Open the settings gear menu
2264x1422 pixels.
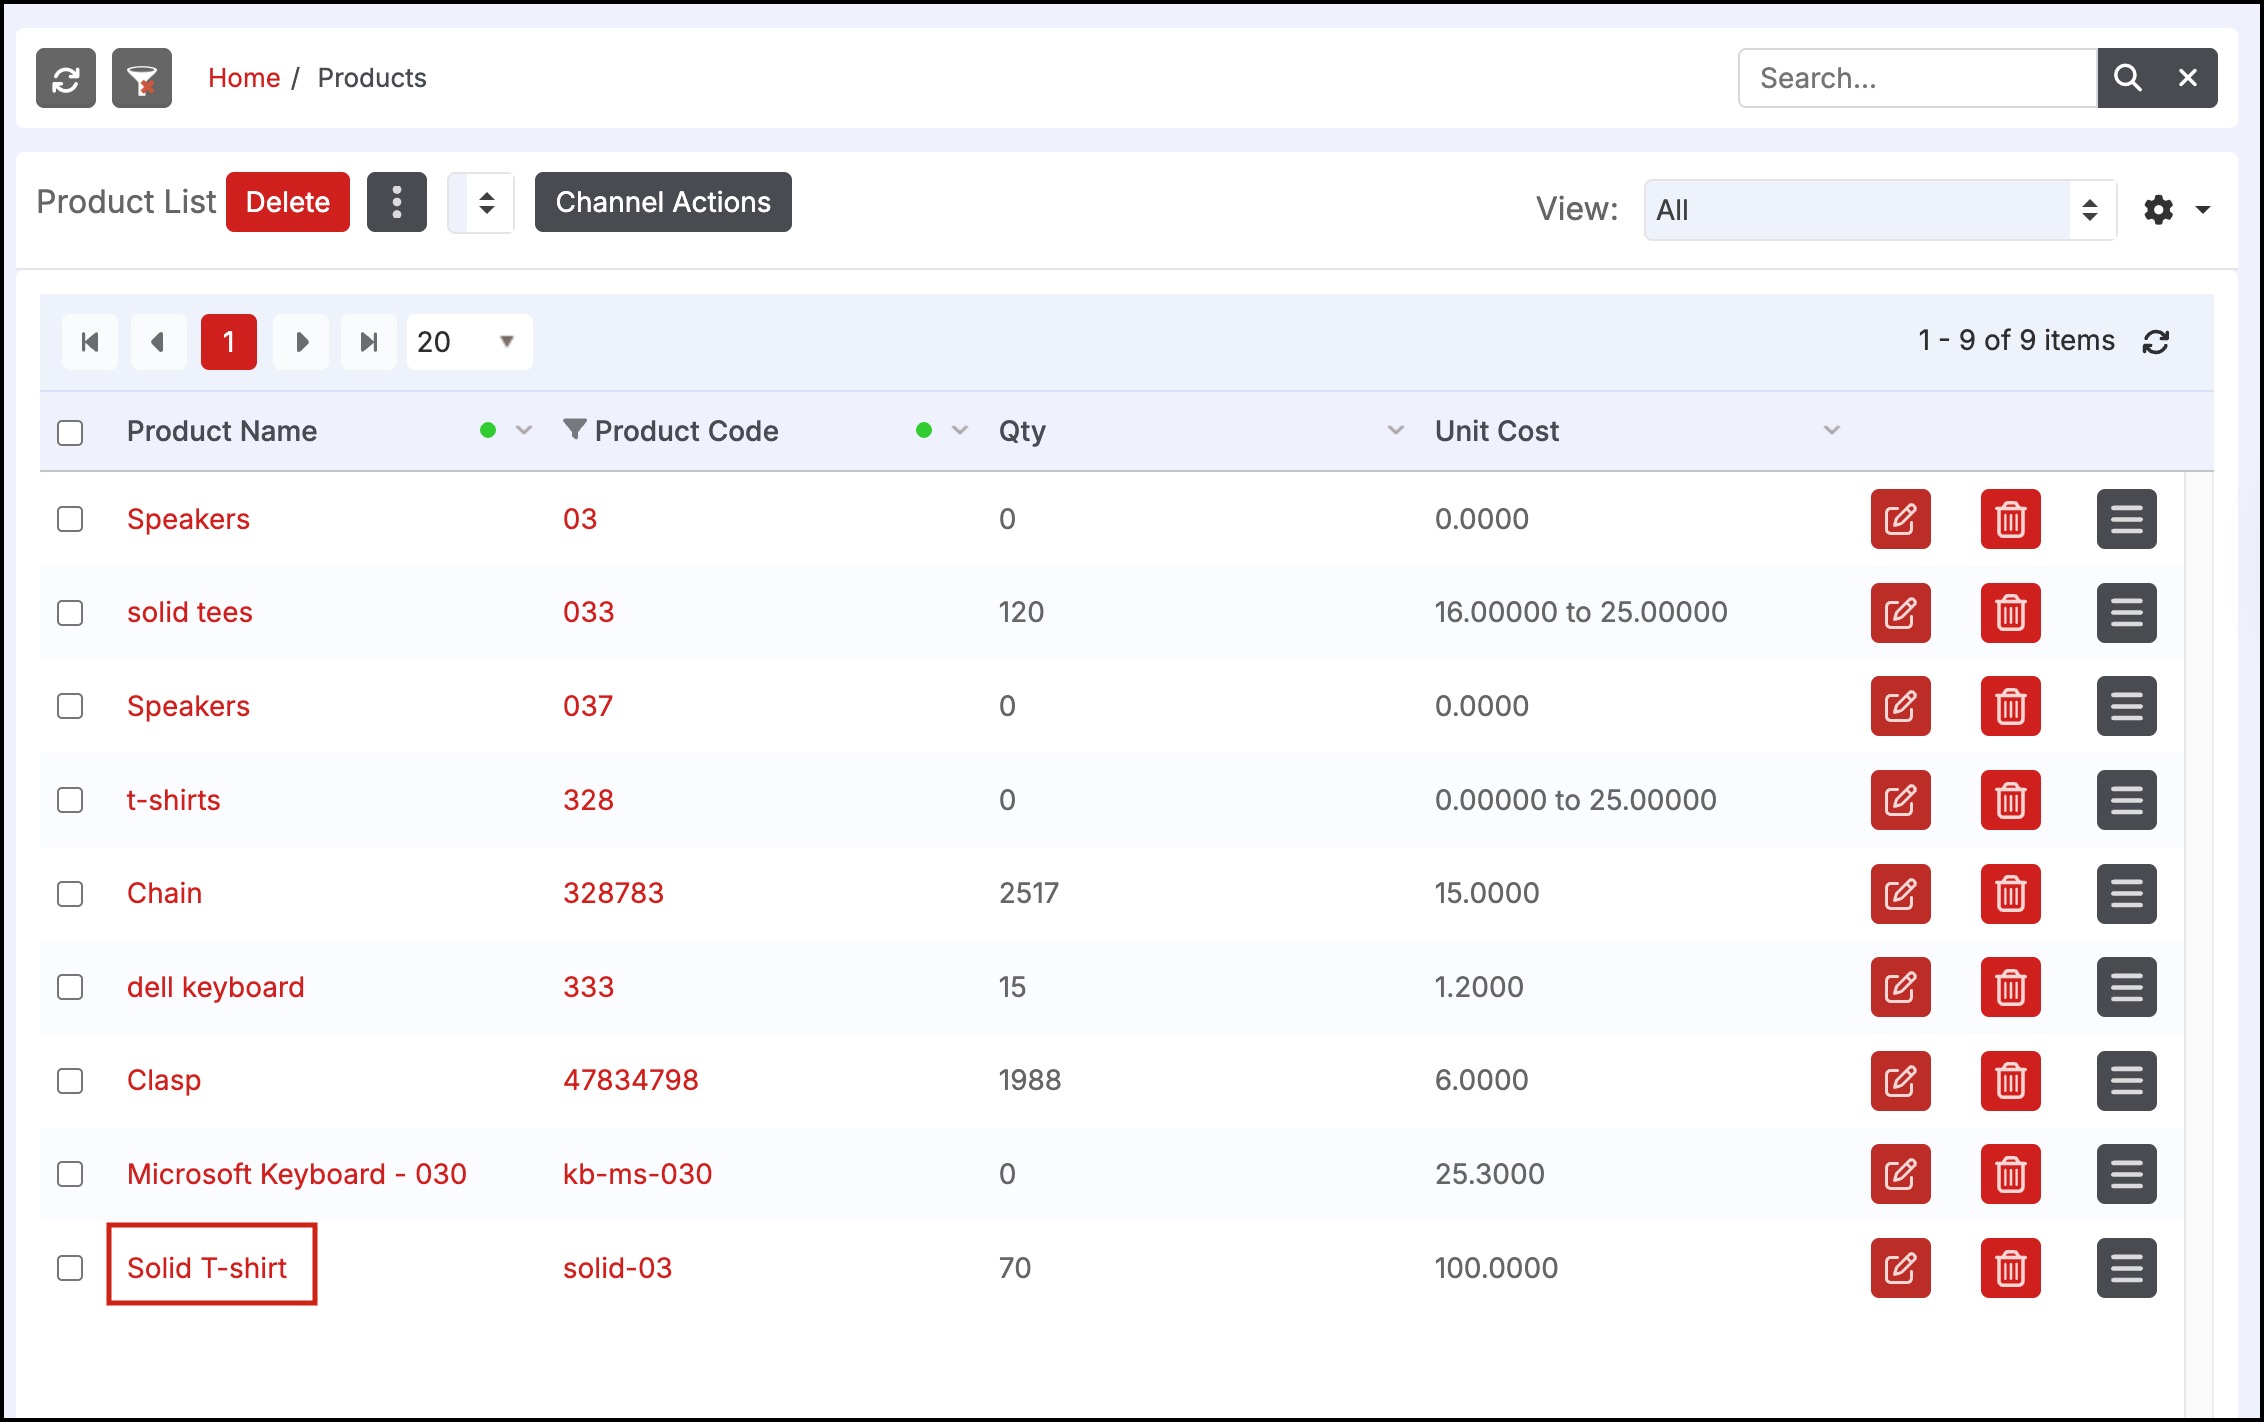[2159, 210]
